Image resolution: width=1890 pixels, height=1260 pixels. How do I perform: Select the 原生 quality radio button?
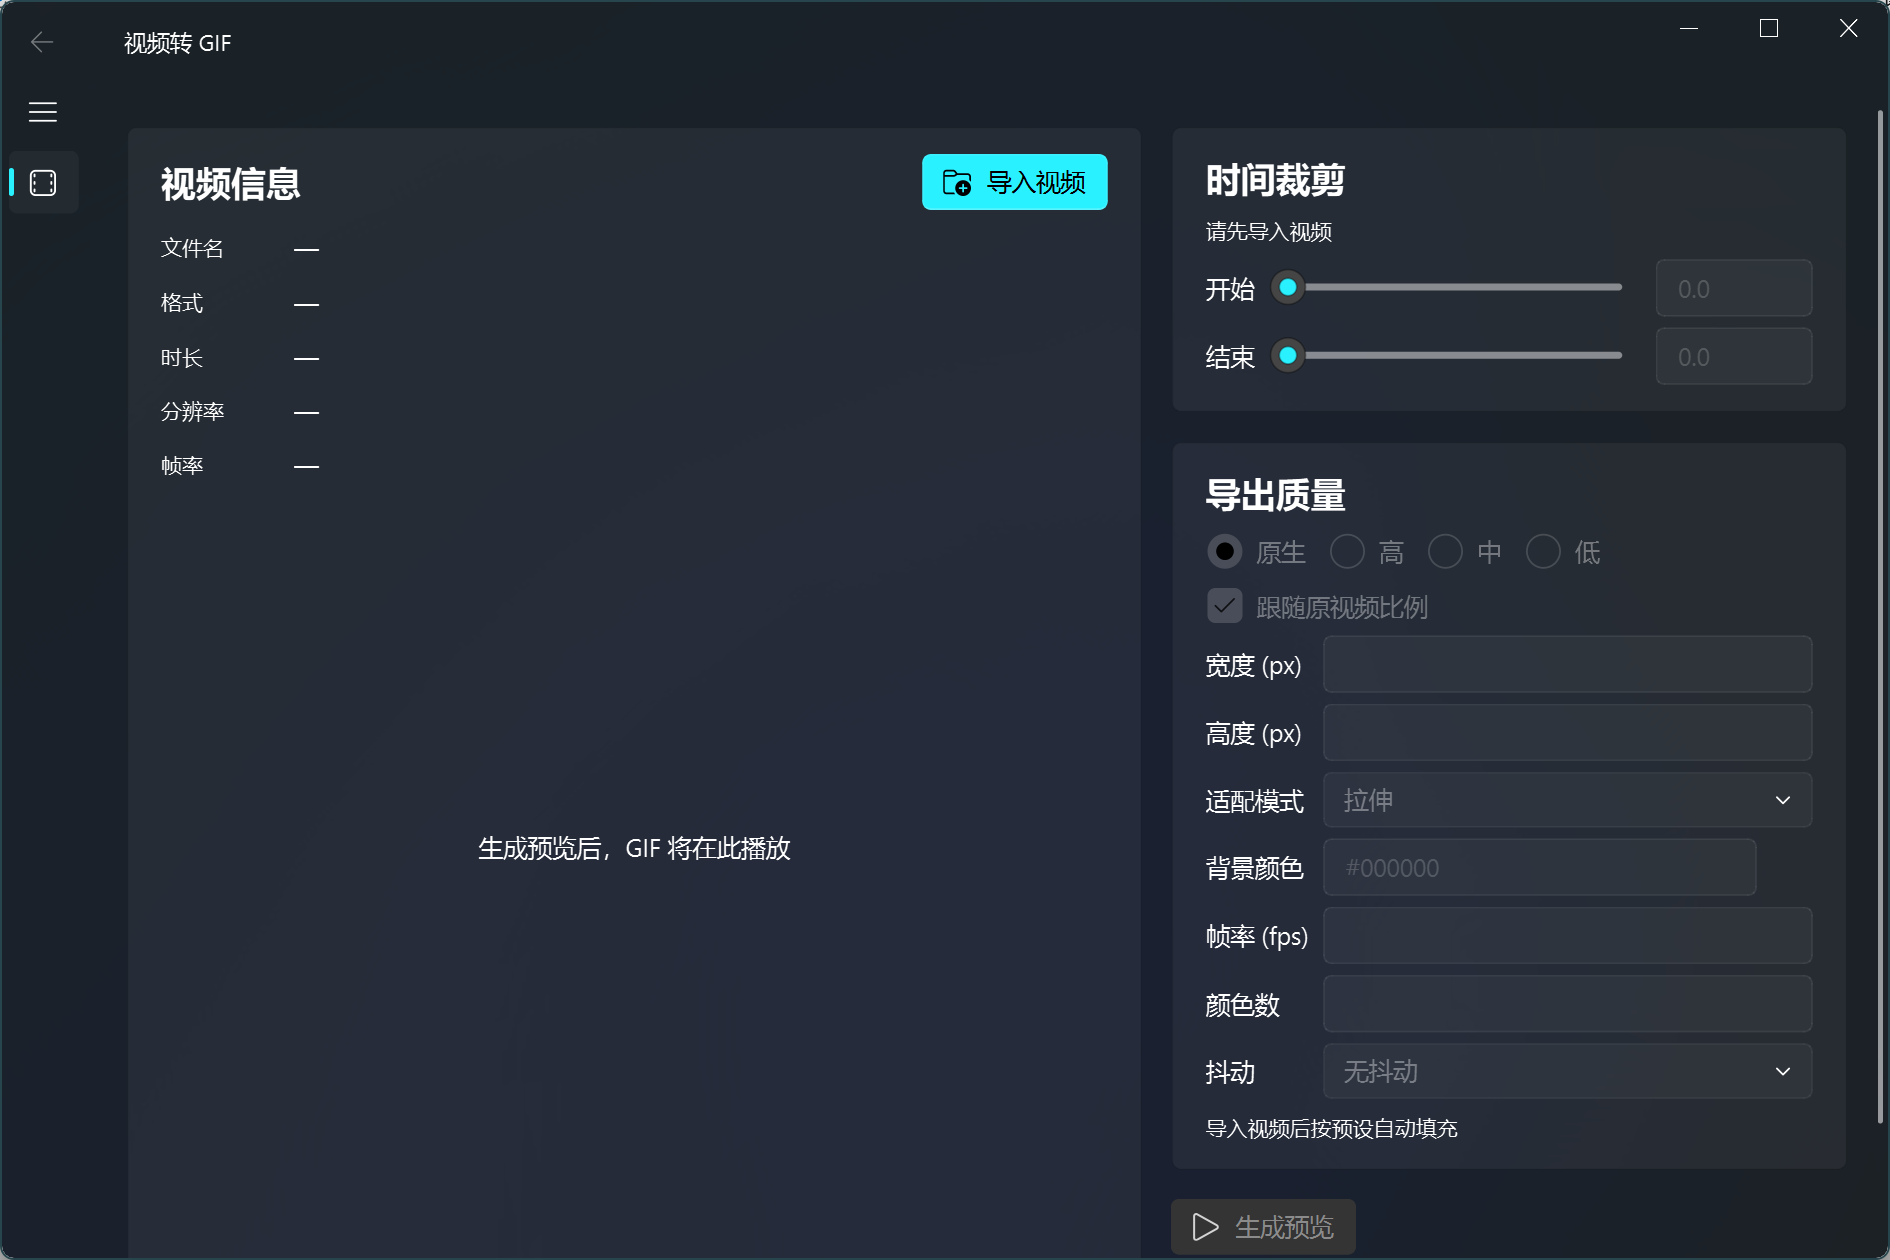tap(1225, 552)
